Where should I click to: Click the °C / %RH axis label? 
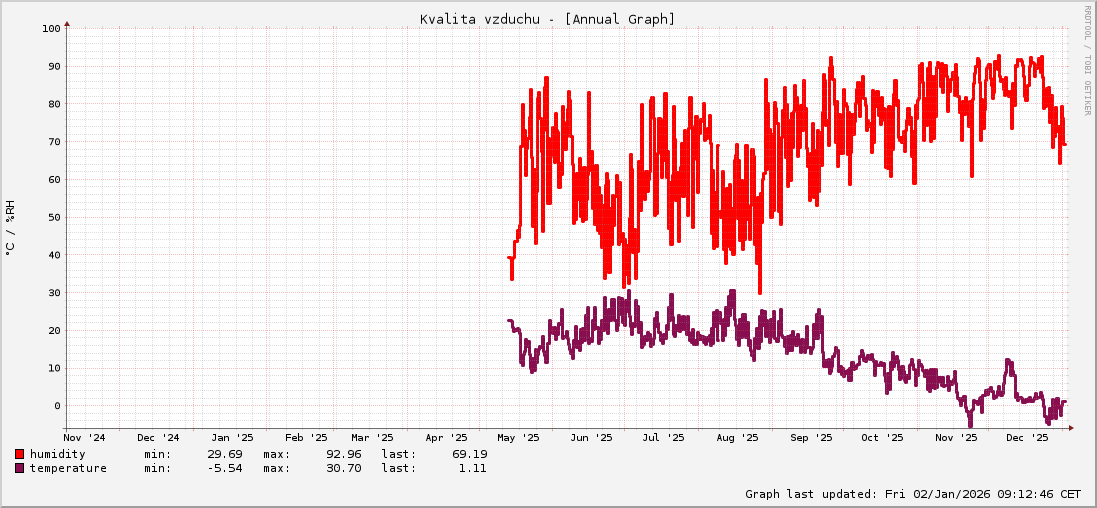(x=11, y=228)
